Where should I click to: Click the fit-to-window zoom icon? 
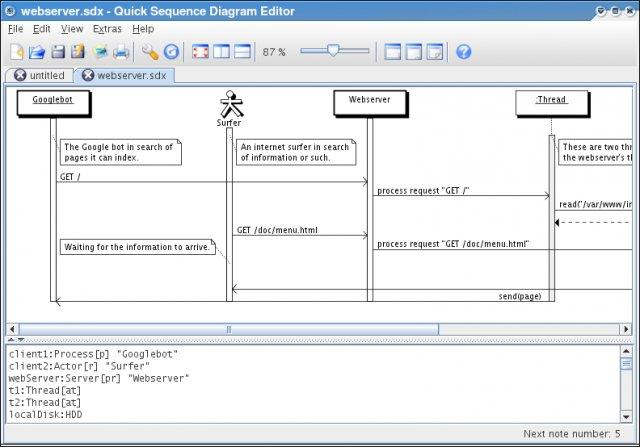pyautogui.click(x=200, y=52)
